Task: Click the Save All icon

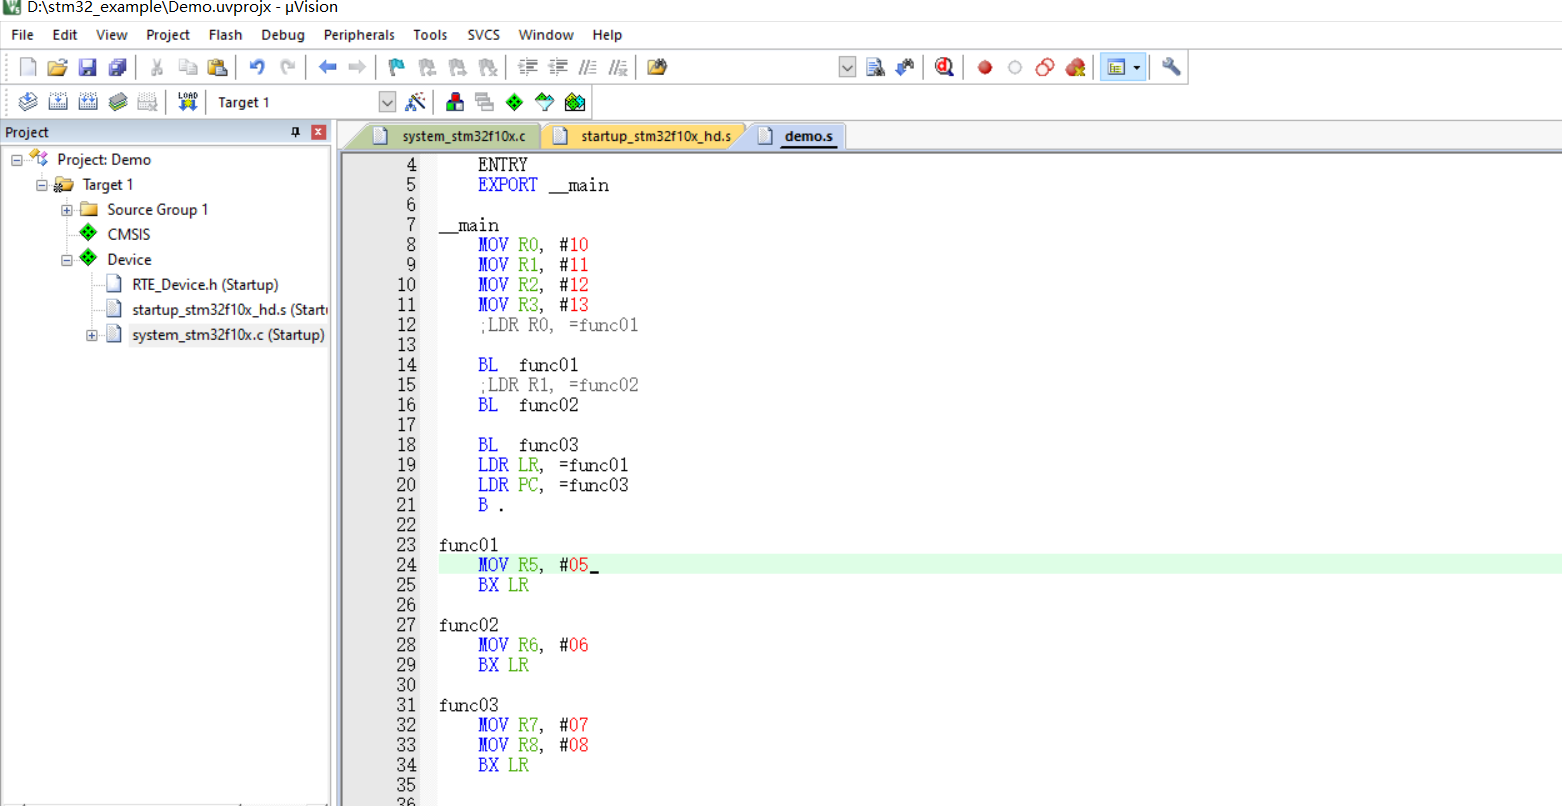Action: 118,67
